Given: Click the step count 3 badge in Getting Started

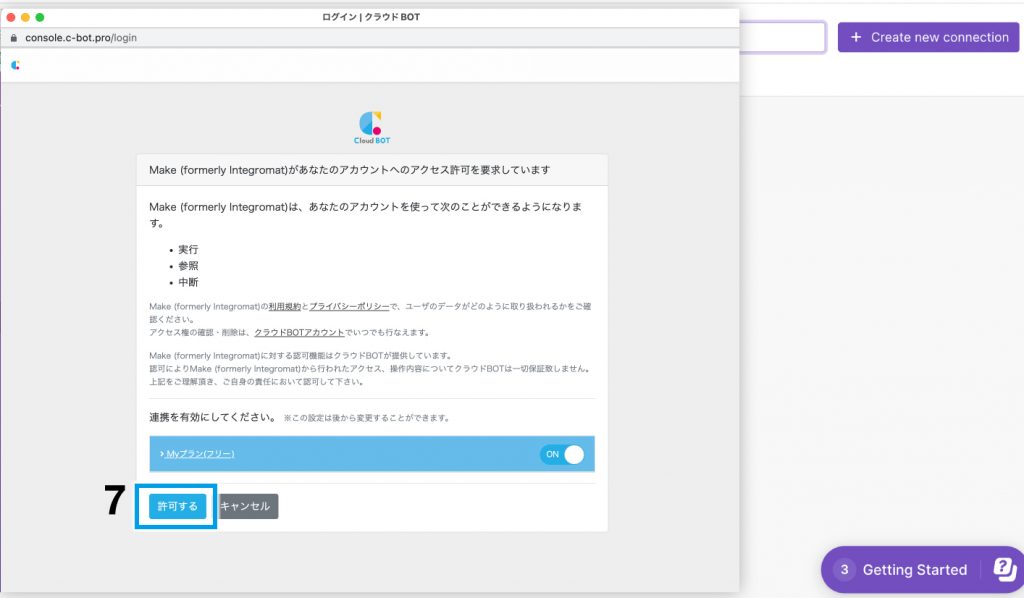Looking at the screenshot, I should click(844, 569).
